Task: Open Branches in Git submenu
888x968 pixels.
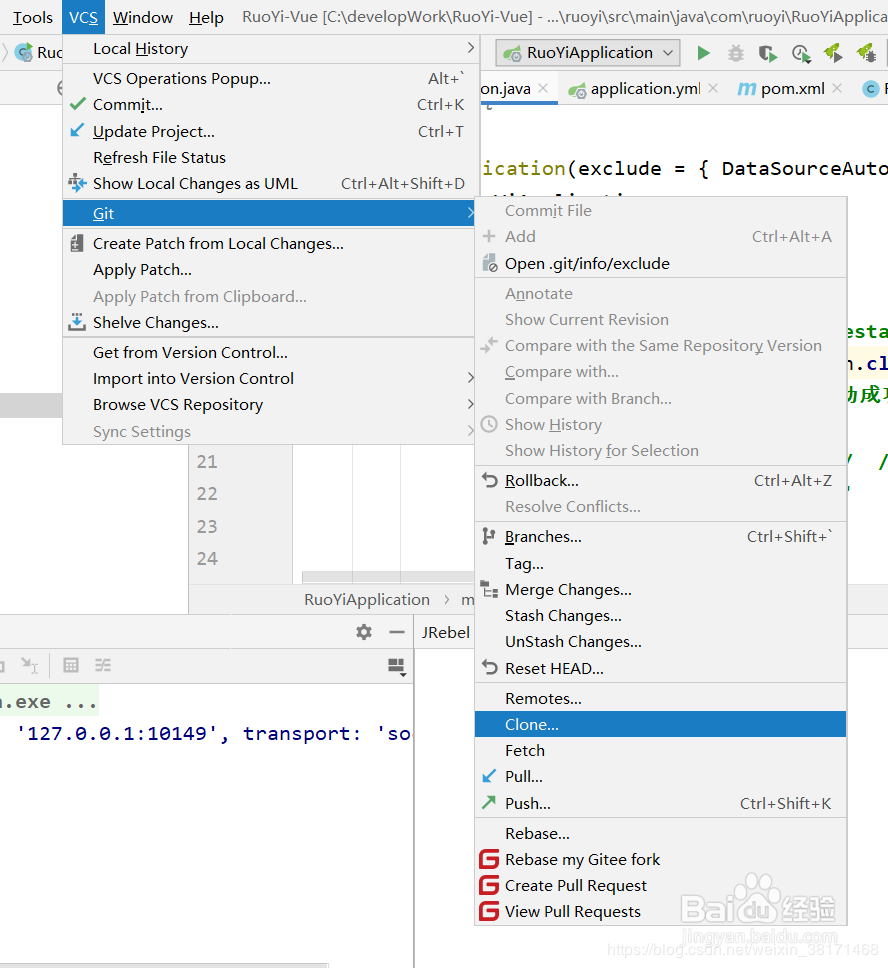Action: click(660, 537)
